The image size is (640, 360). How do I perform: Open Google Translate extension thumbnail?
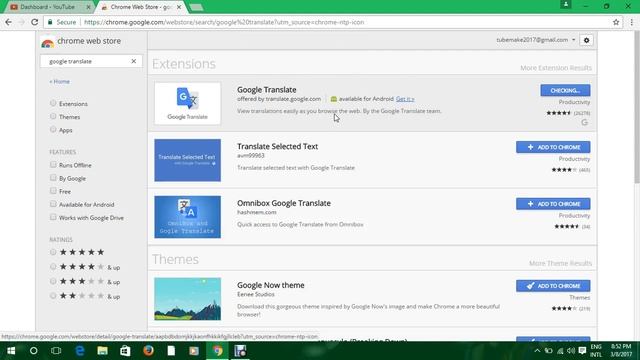tap(187, 103)
